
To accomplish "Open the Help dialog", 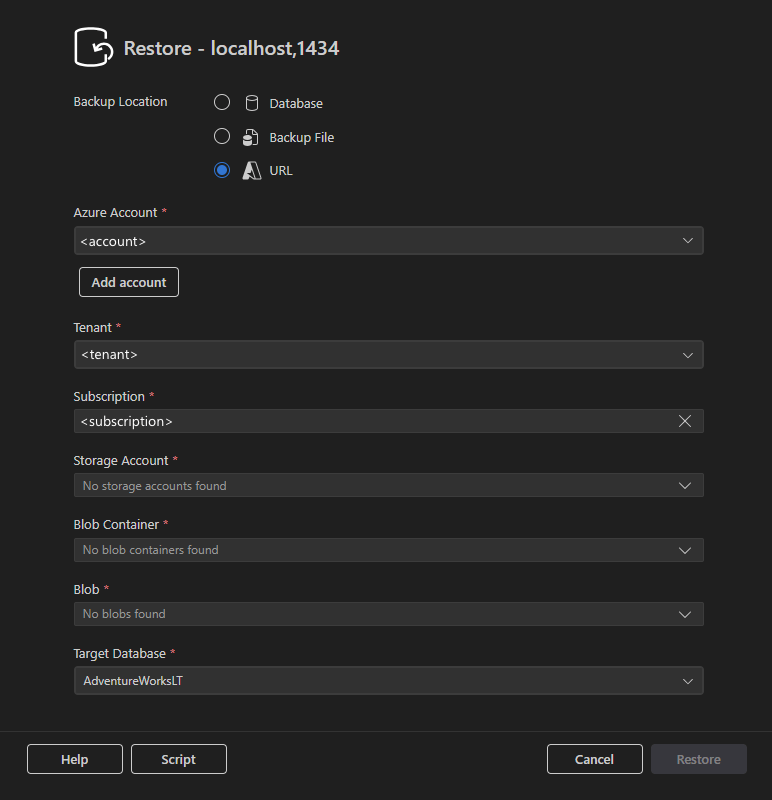I will [74, 759].
